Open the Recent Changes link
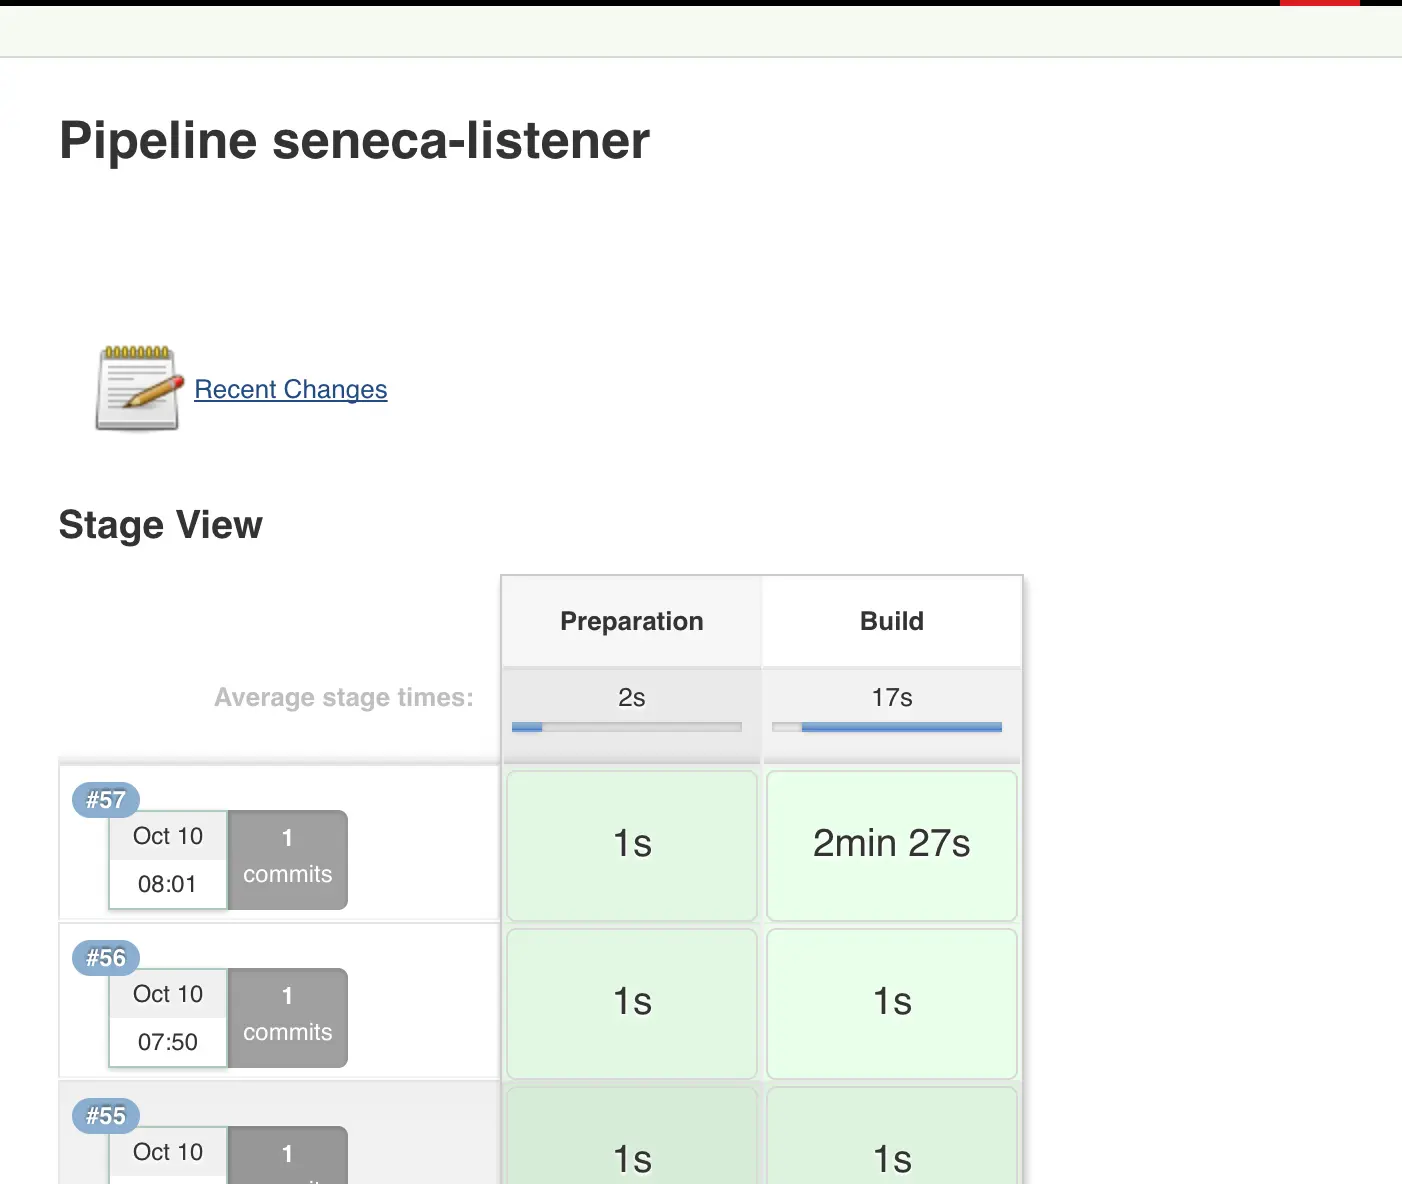Screen dimensions: 1402x1184 pos(290,389)
